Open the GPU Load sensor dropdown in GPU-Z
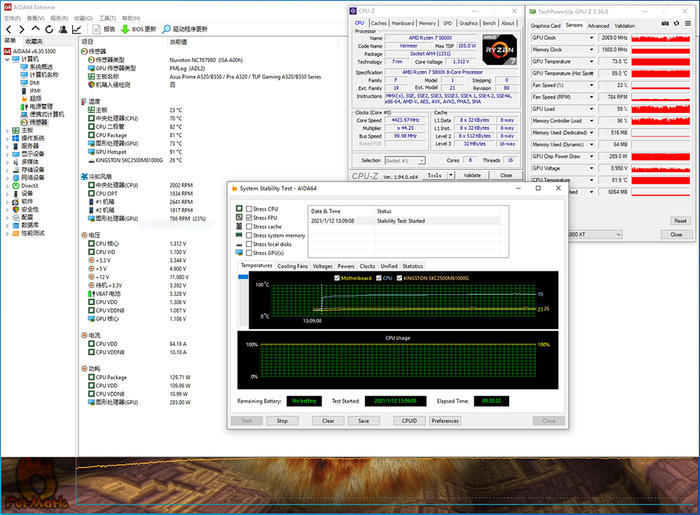This screenshot has height=515, width=700. [x=592, y=109]
